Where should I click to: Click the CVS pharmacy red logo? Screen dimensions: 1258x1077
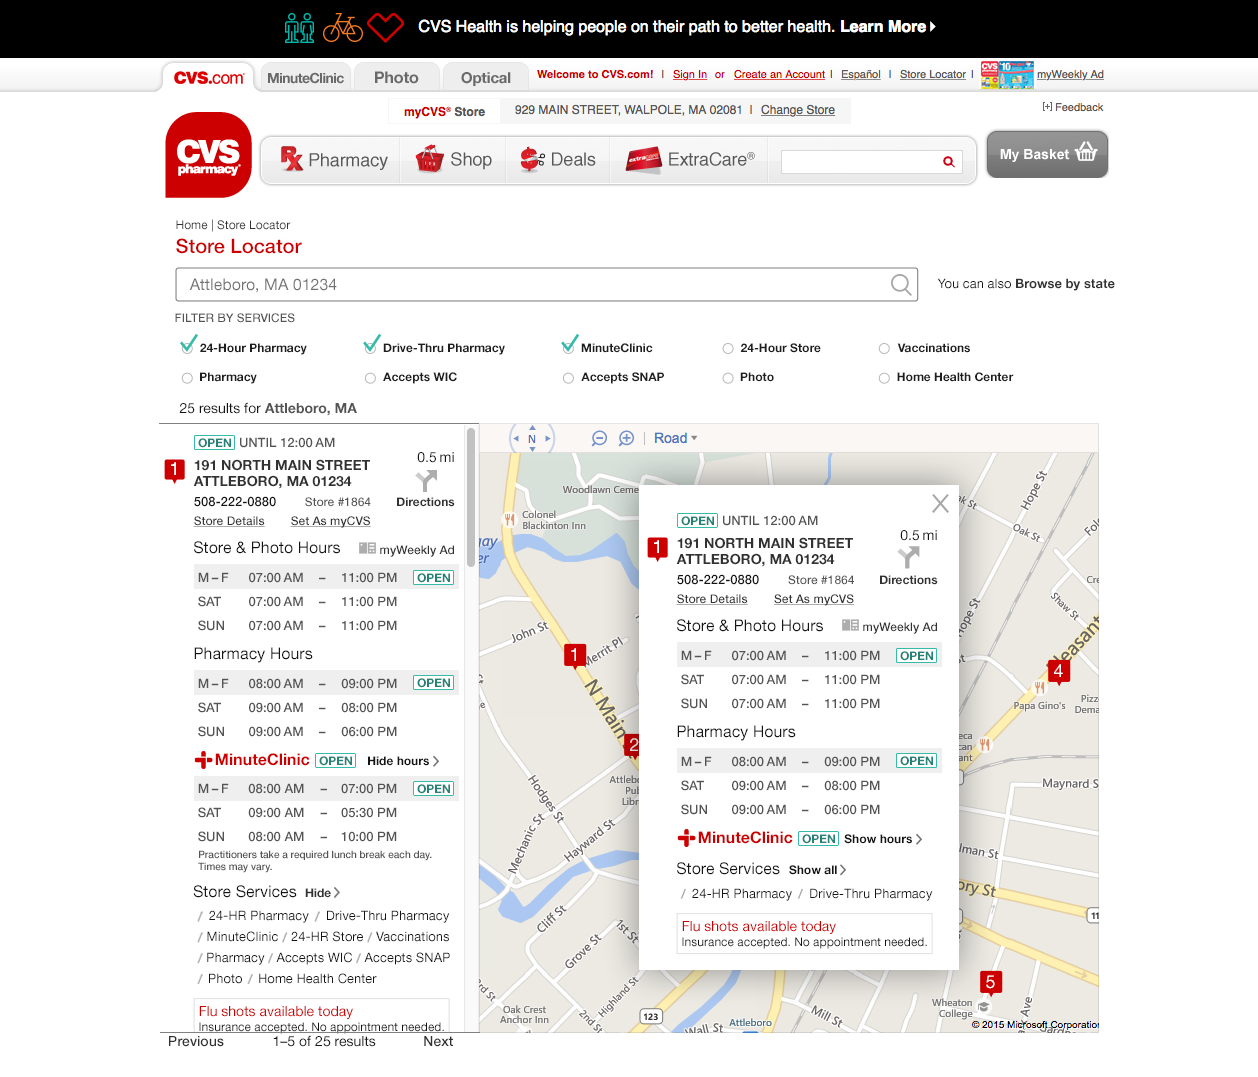[x=208, y=154]
